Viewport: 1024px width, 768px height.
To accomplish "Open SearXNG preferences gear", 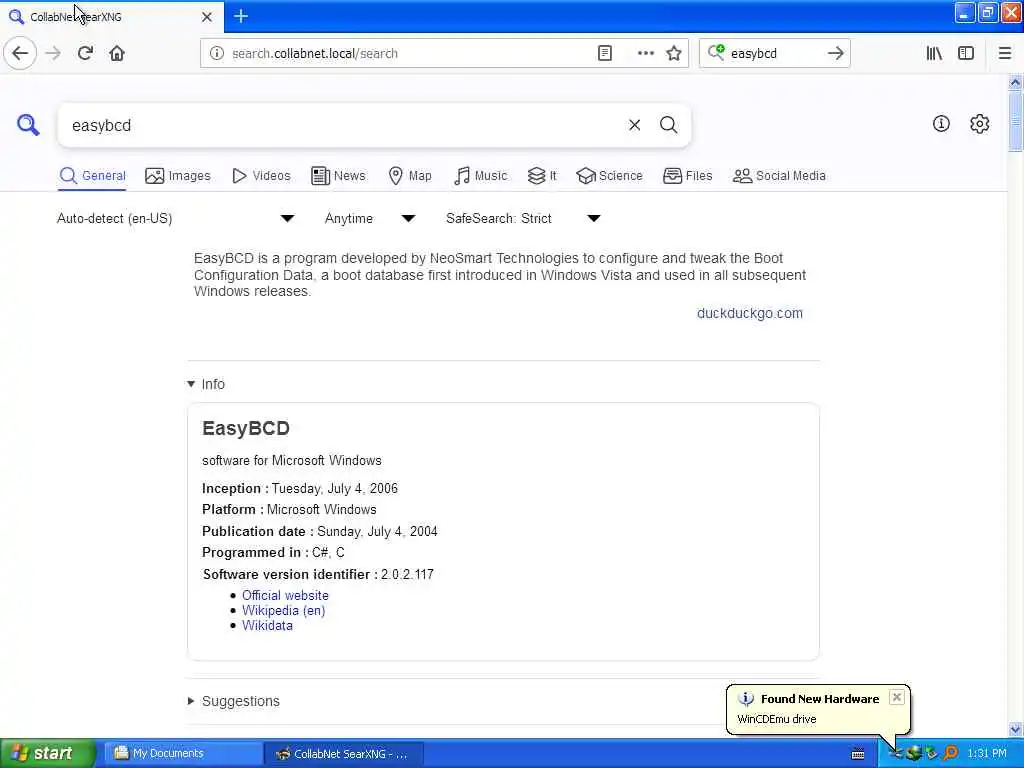I will 980,123.
